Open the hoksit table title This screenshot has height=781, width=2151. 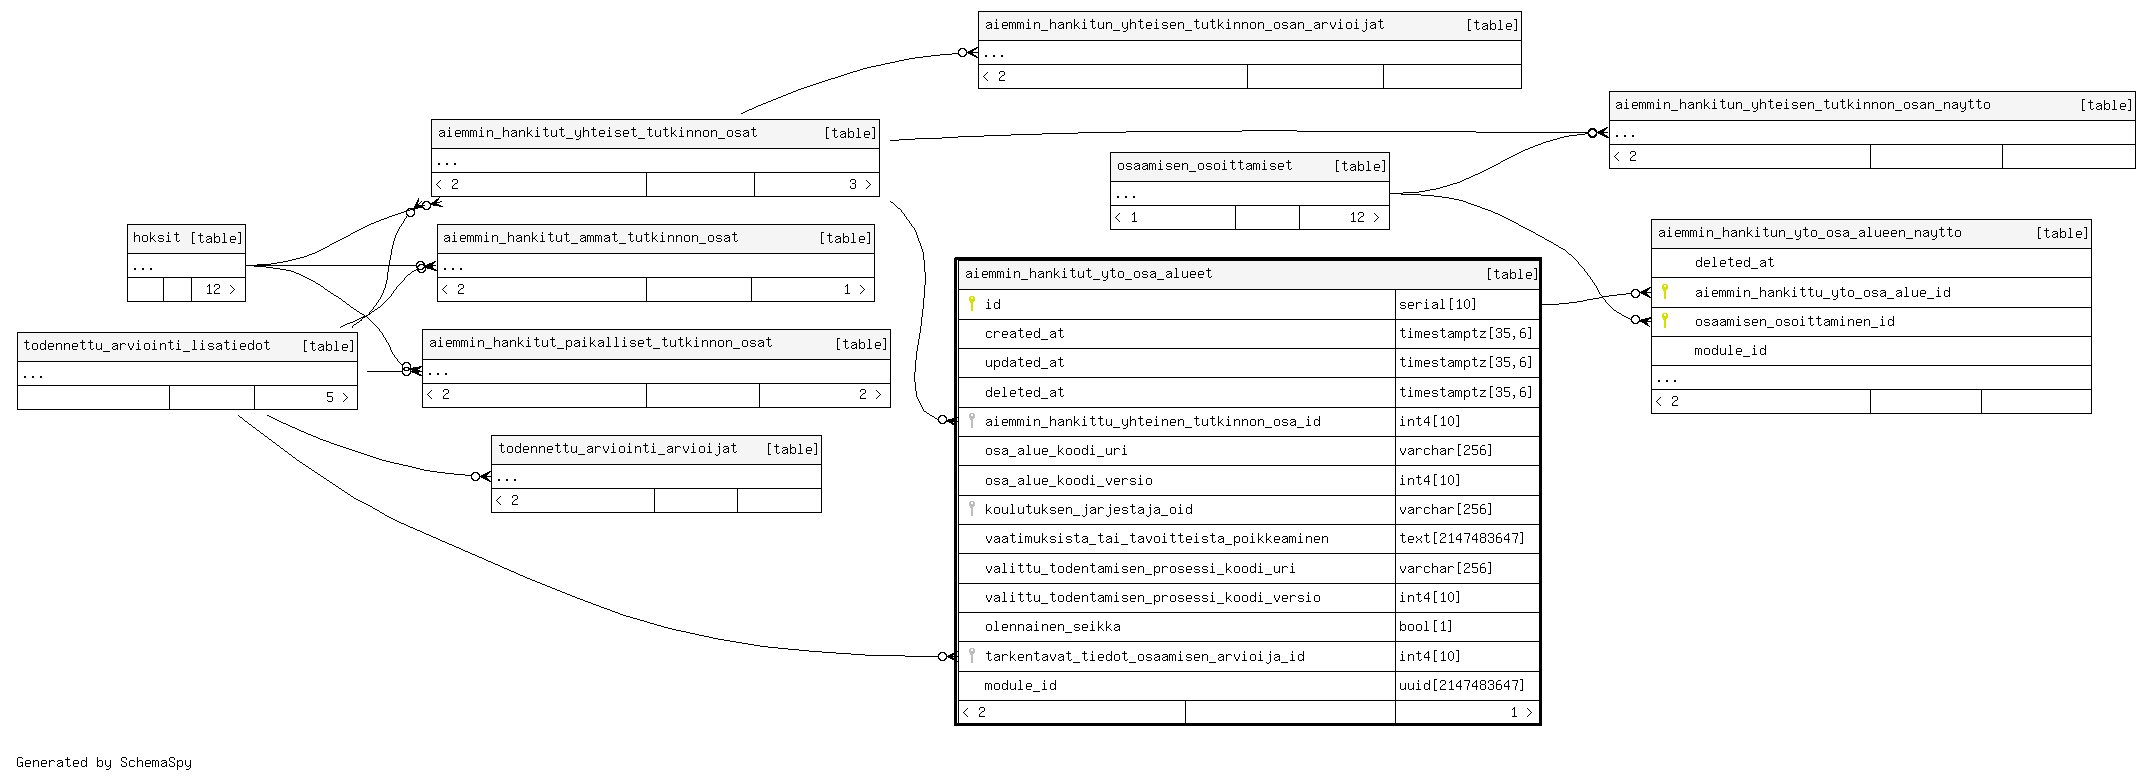[157, 237]
